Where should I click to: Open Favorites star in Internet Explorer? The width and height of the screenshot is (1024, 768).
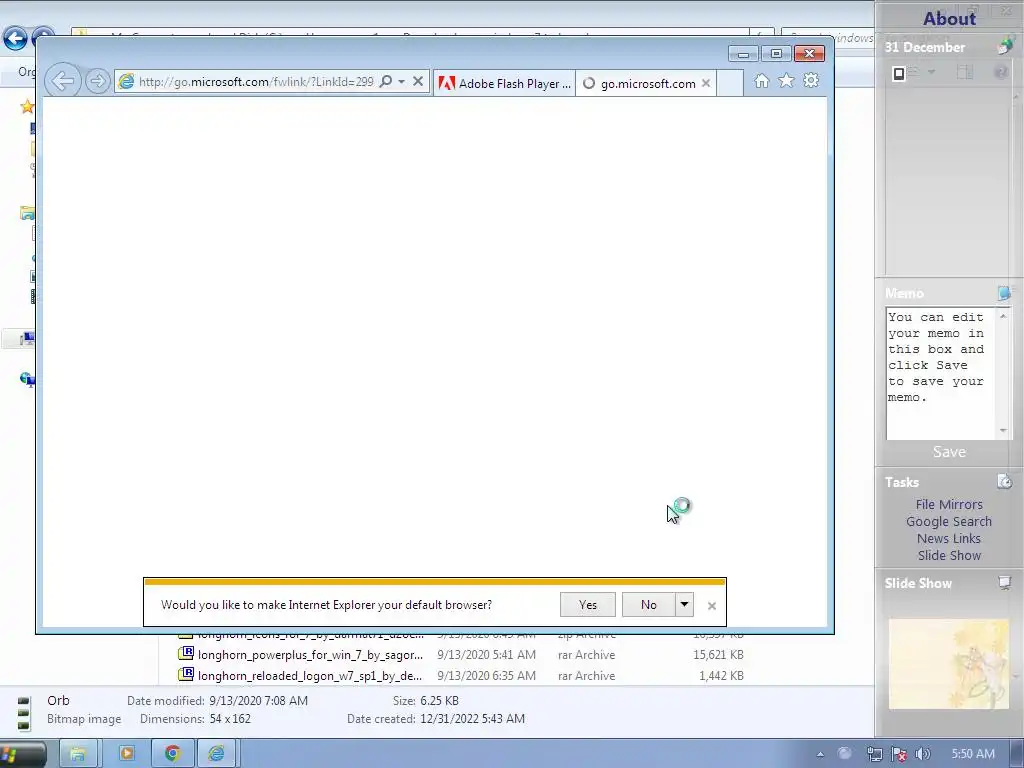point(786,81)
